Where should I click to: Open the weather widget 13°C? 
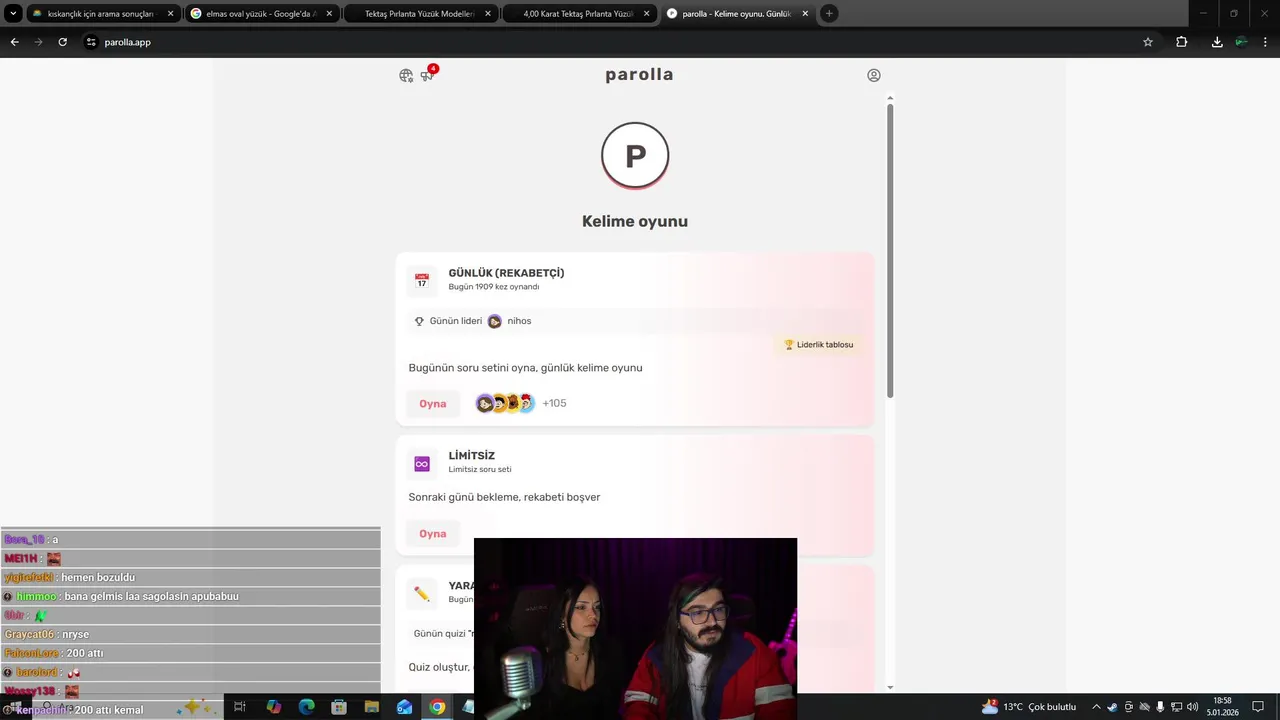(x=1029, y=707)
